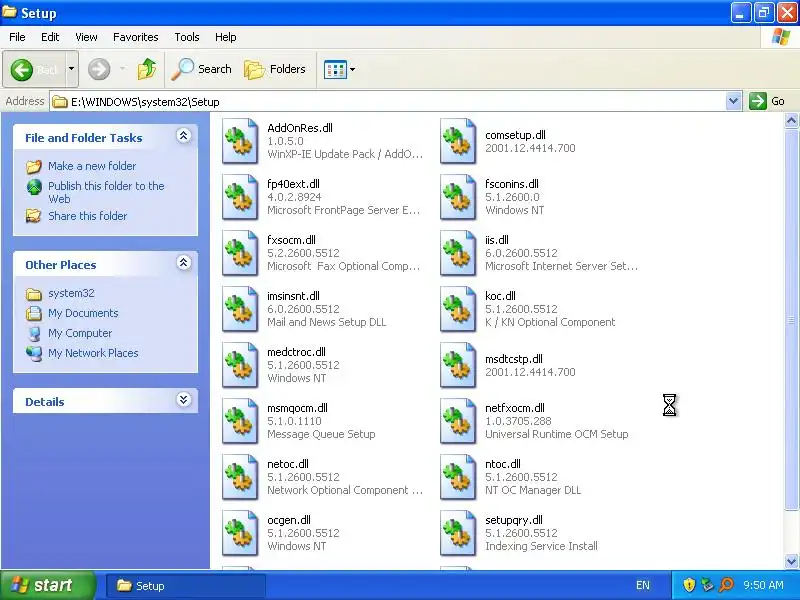Click the setupqry.dll file name text

pos(514,520)
